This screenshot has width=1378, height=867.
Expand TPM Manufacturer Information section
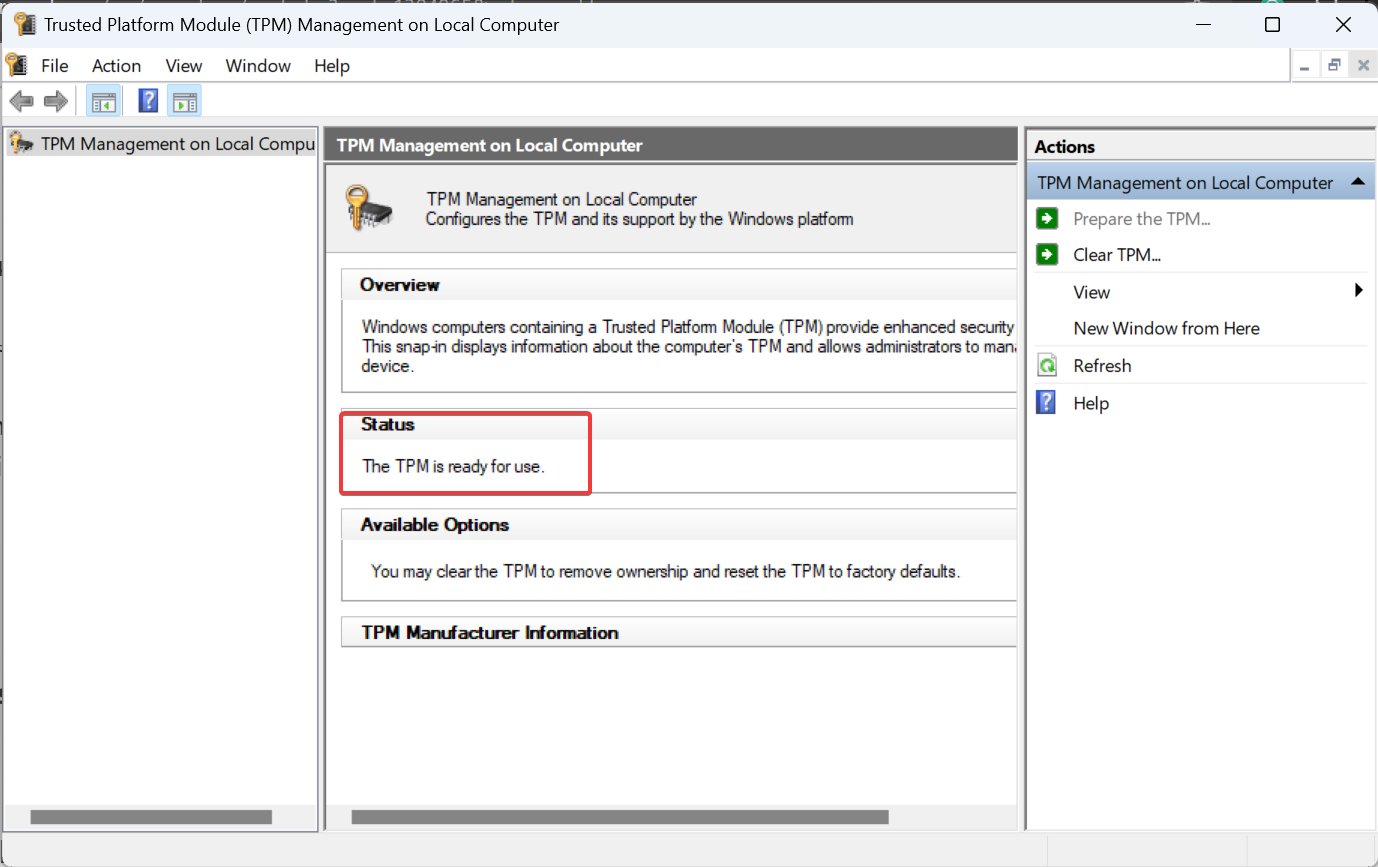pyautogui.click(x=679, y=633)
